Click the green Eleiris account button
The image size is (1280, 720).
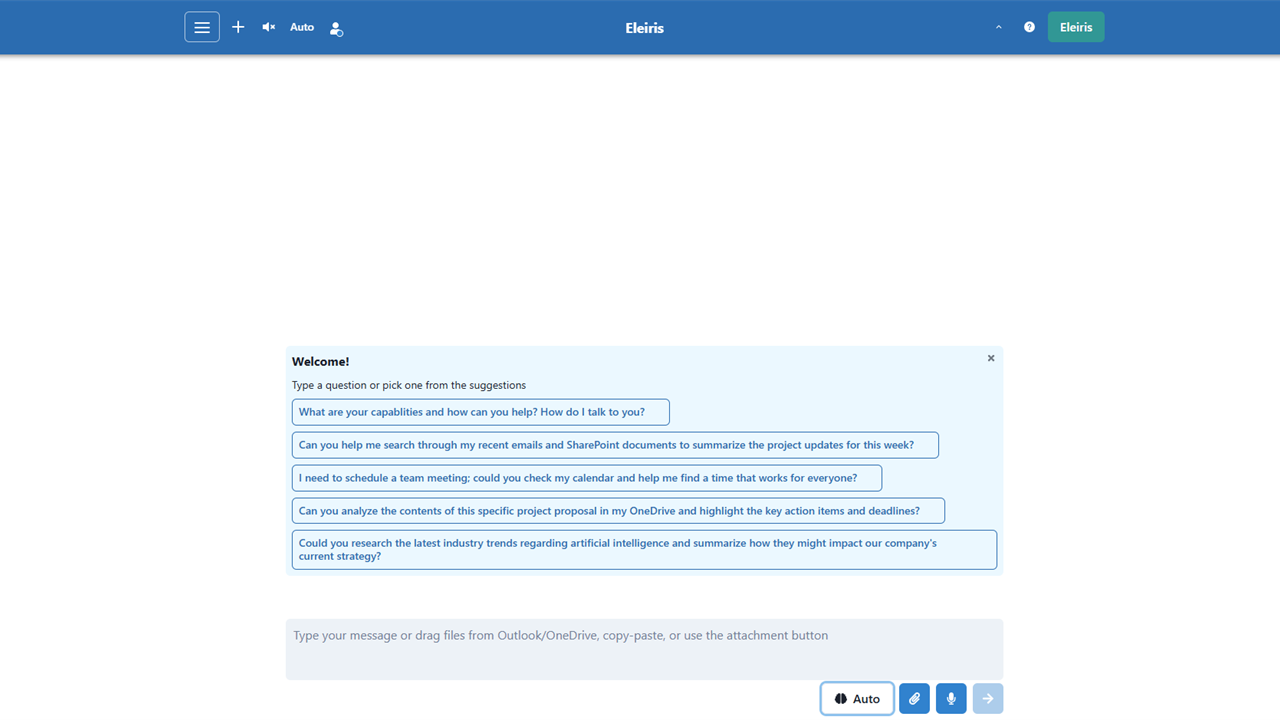pos(1076,27)
